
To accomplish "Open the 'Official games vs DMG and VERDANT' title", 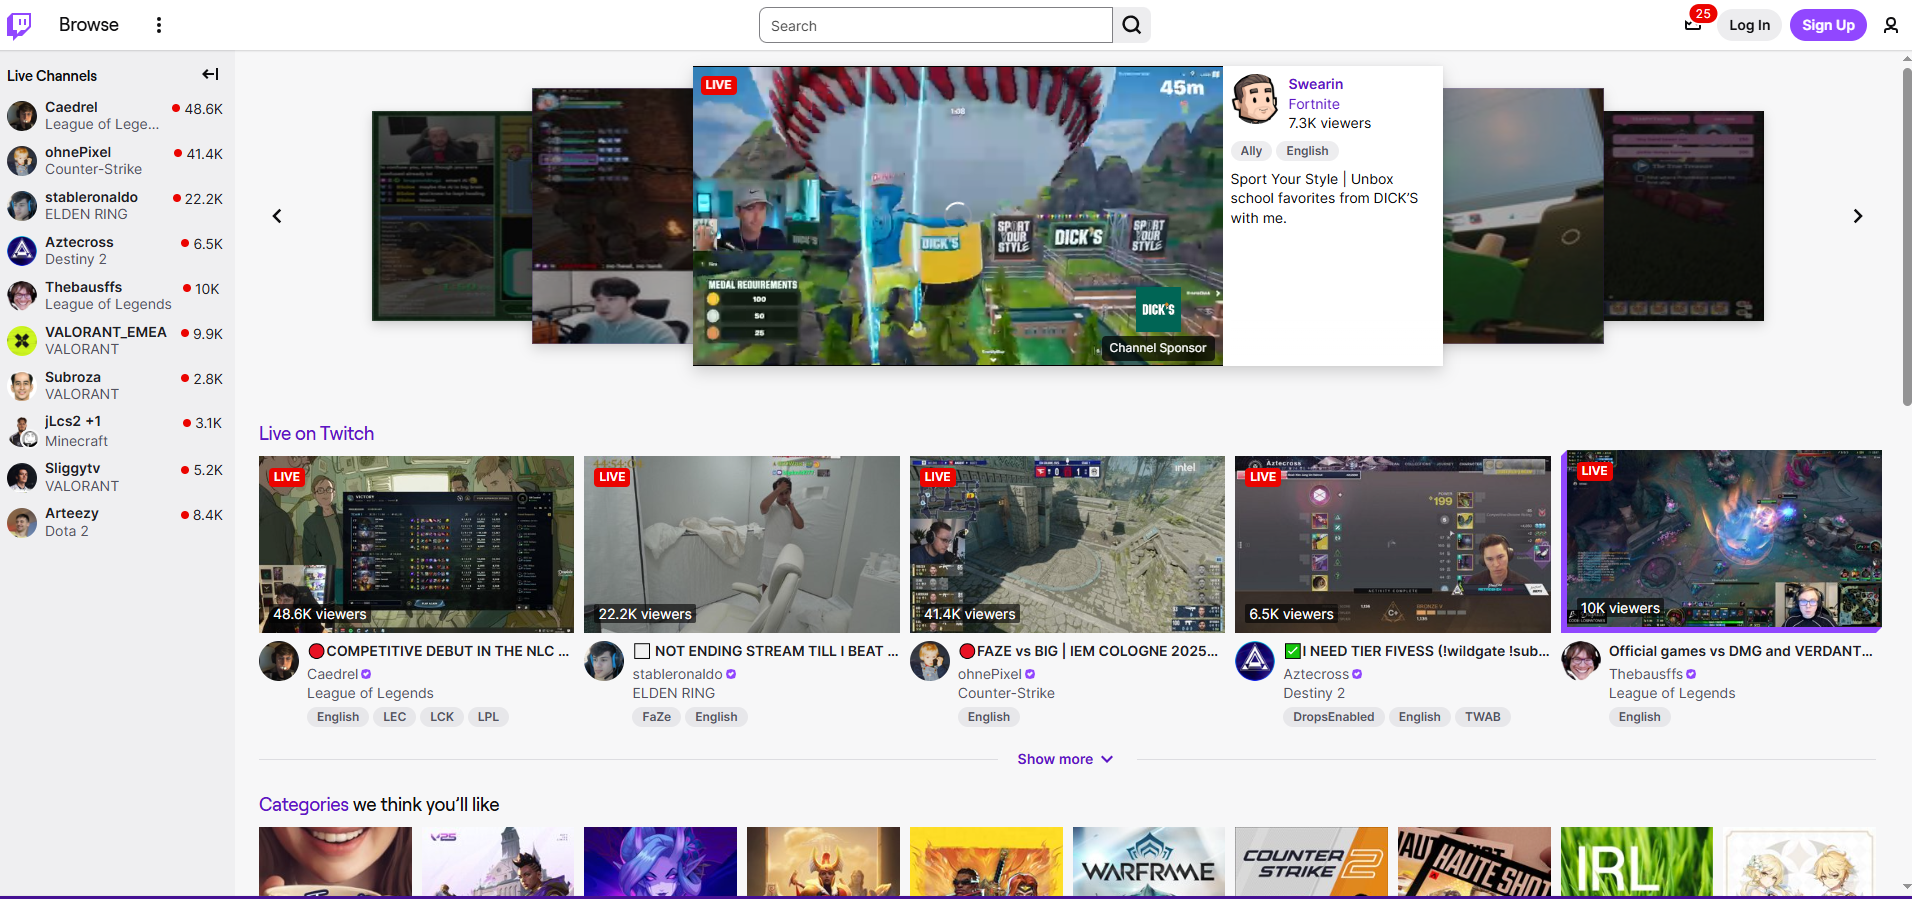I will coord(1741,651).
